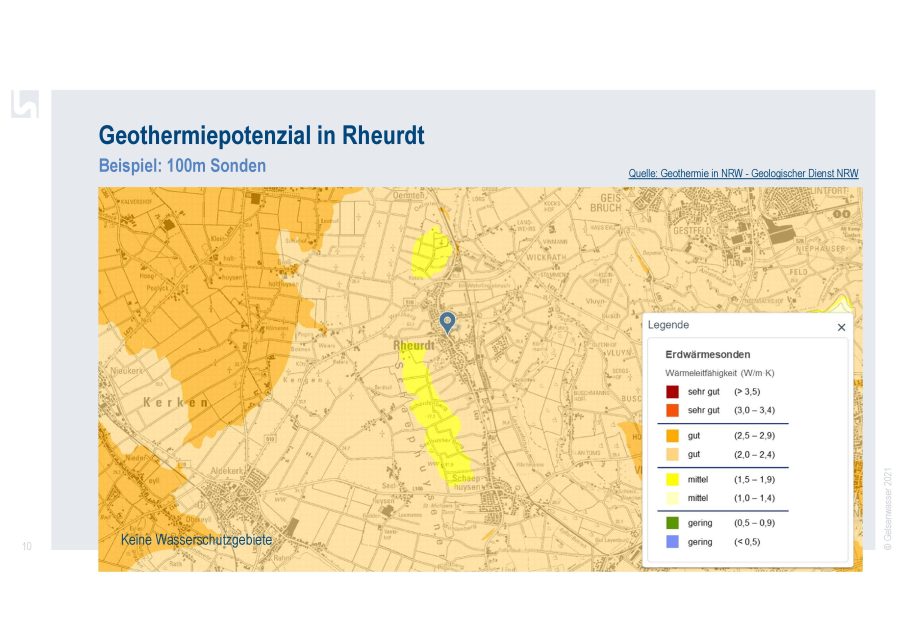
Task: Click the 'Rheurdt' town label on the map
Action: tap(414, 345)
